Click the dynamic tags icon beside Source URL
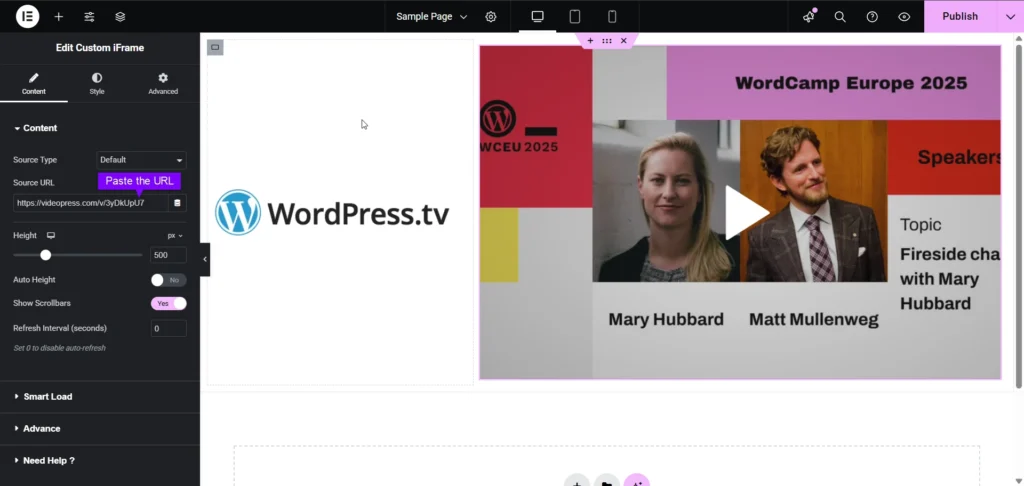This screenshot has width=1024, height=486. 177,203
